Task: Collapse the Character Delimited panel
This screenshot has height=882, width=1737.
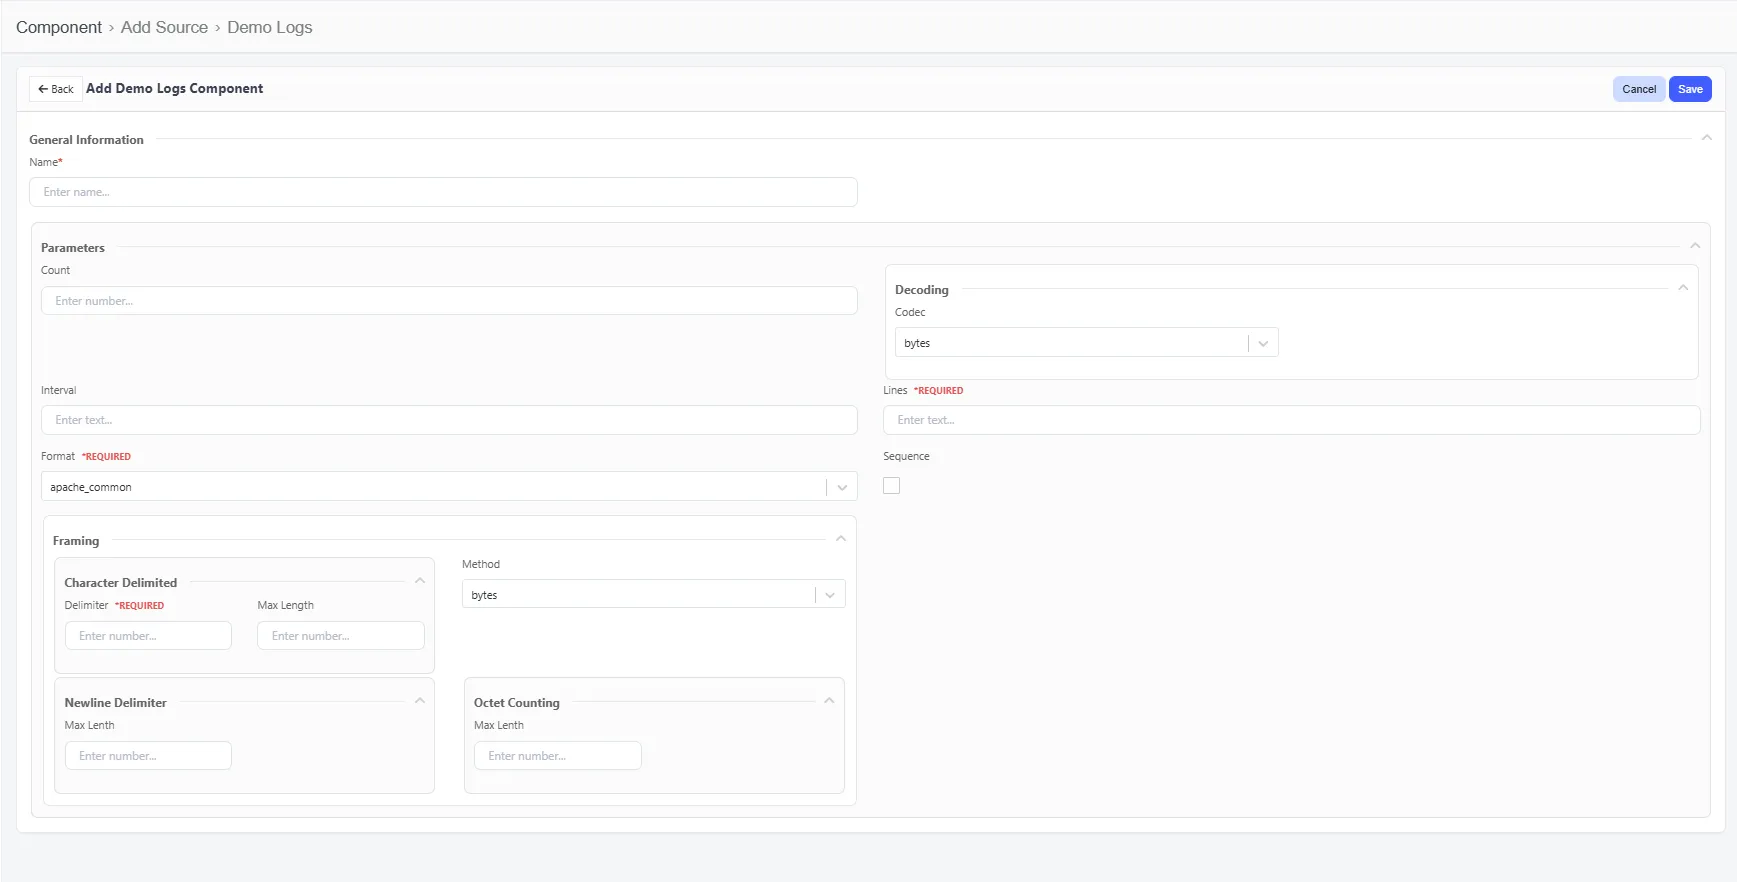Action: [x=420, y=581]
